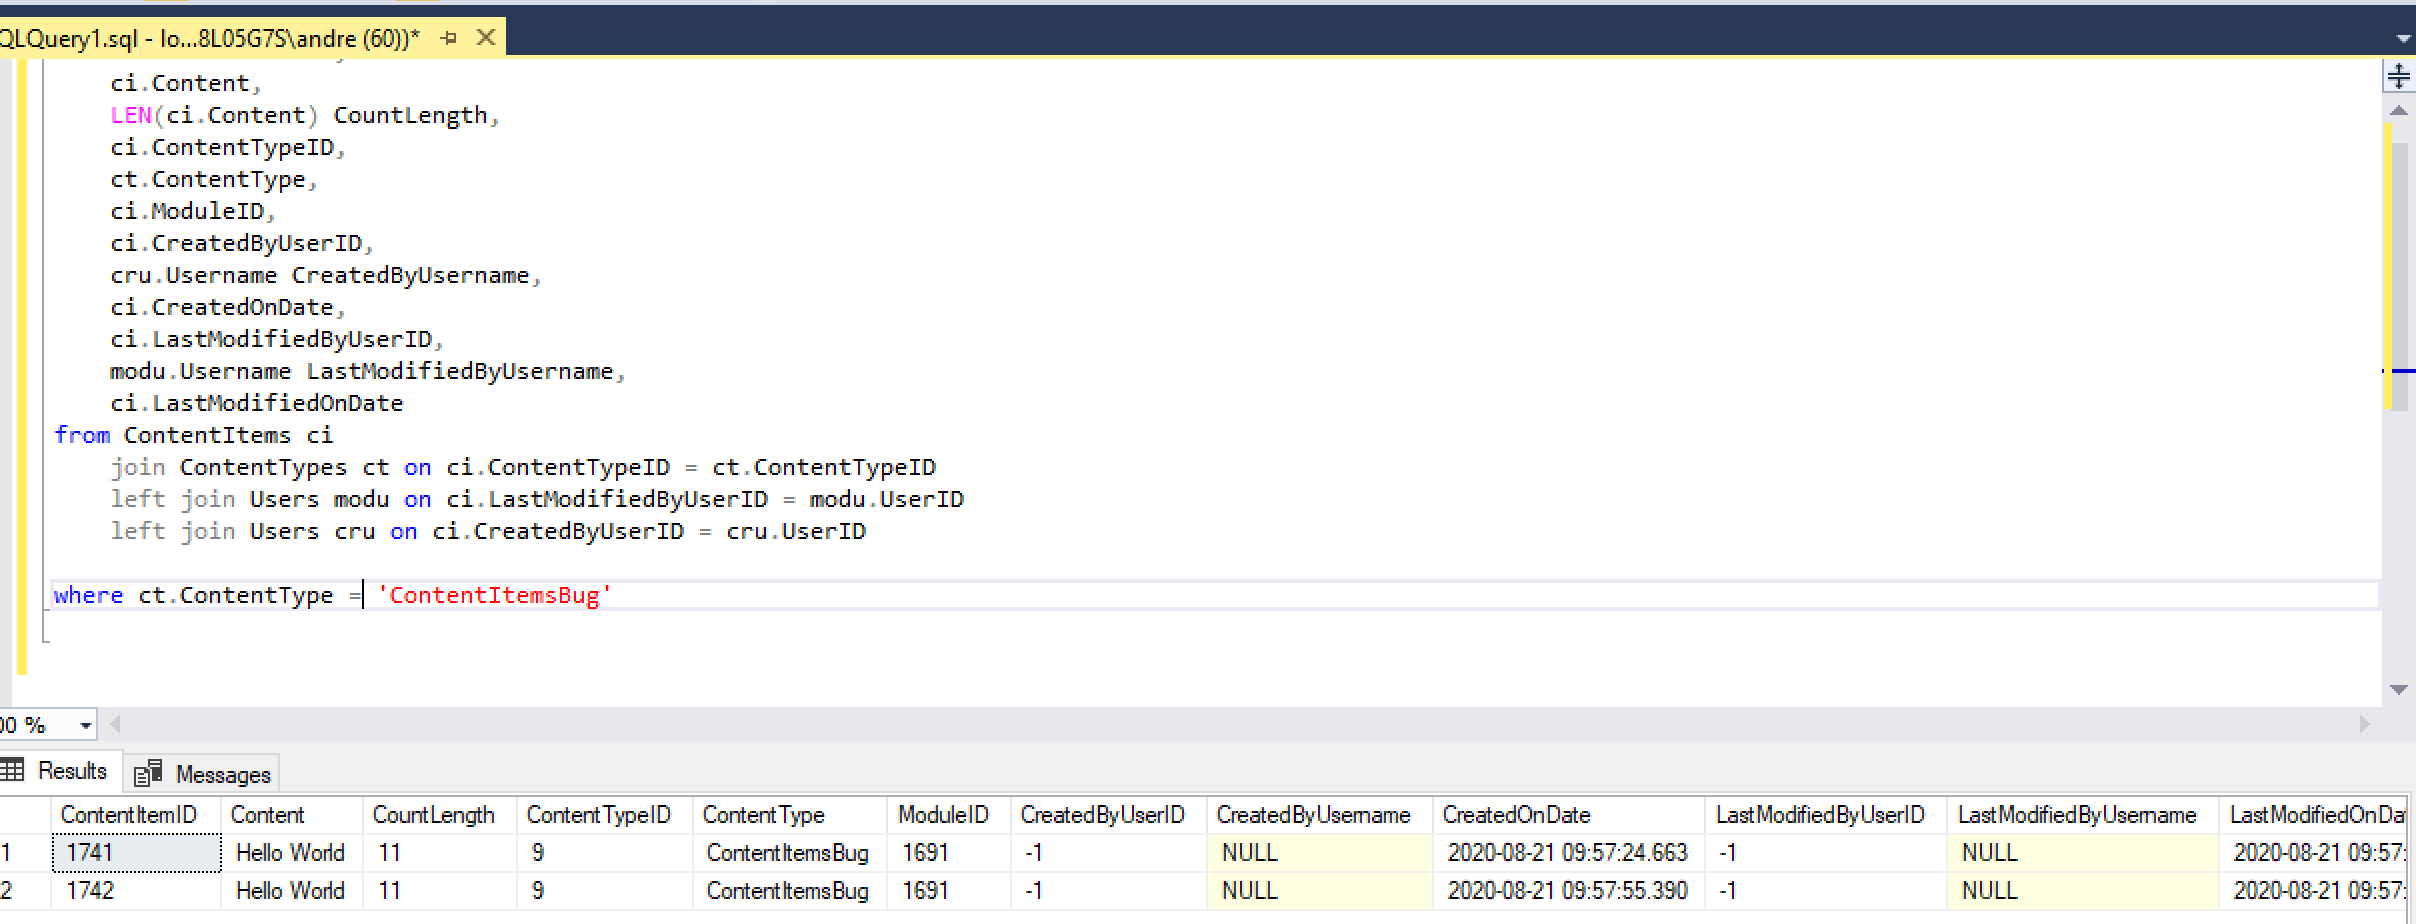Select the cell containing 1741
This screenshot has width=2416, height=924.
pos(135,852)
